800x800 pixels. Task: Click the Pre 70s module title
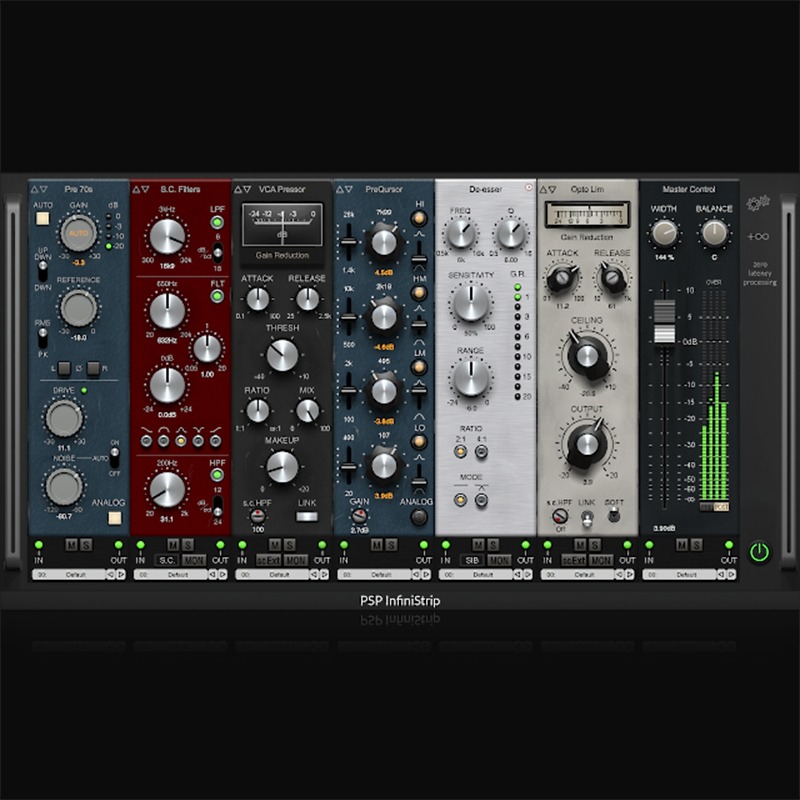click(x=79, y=189)
